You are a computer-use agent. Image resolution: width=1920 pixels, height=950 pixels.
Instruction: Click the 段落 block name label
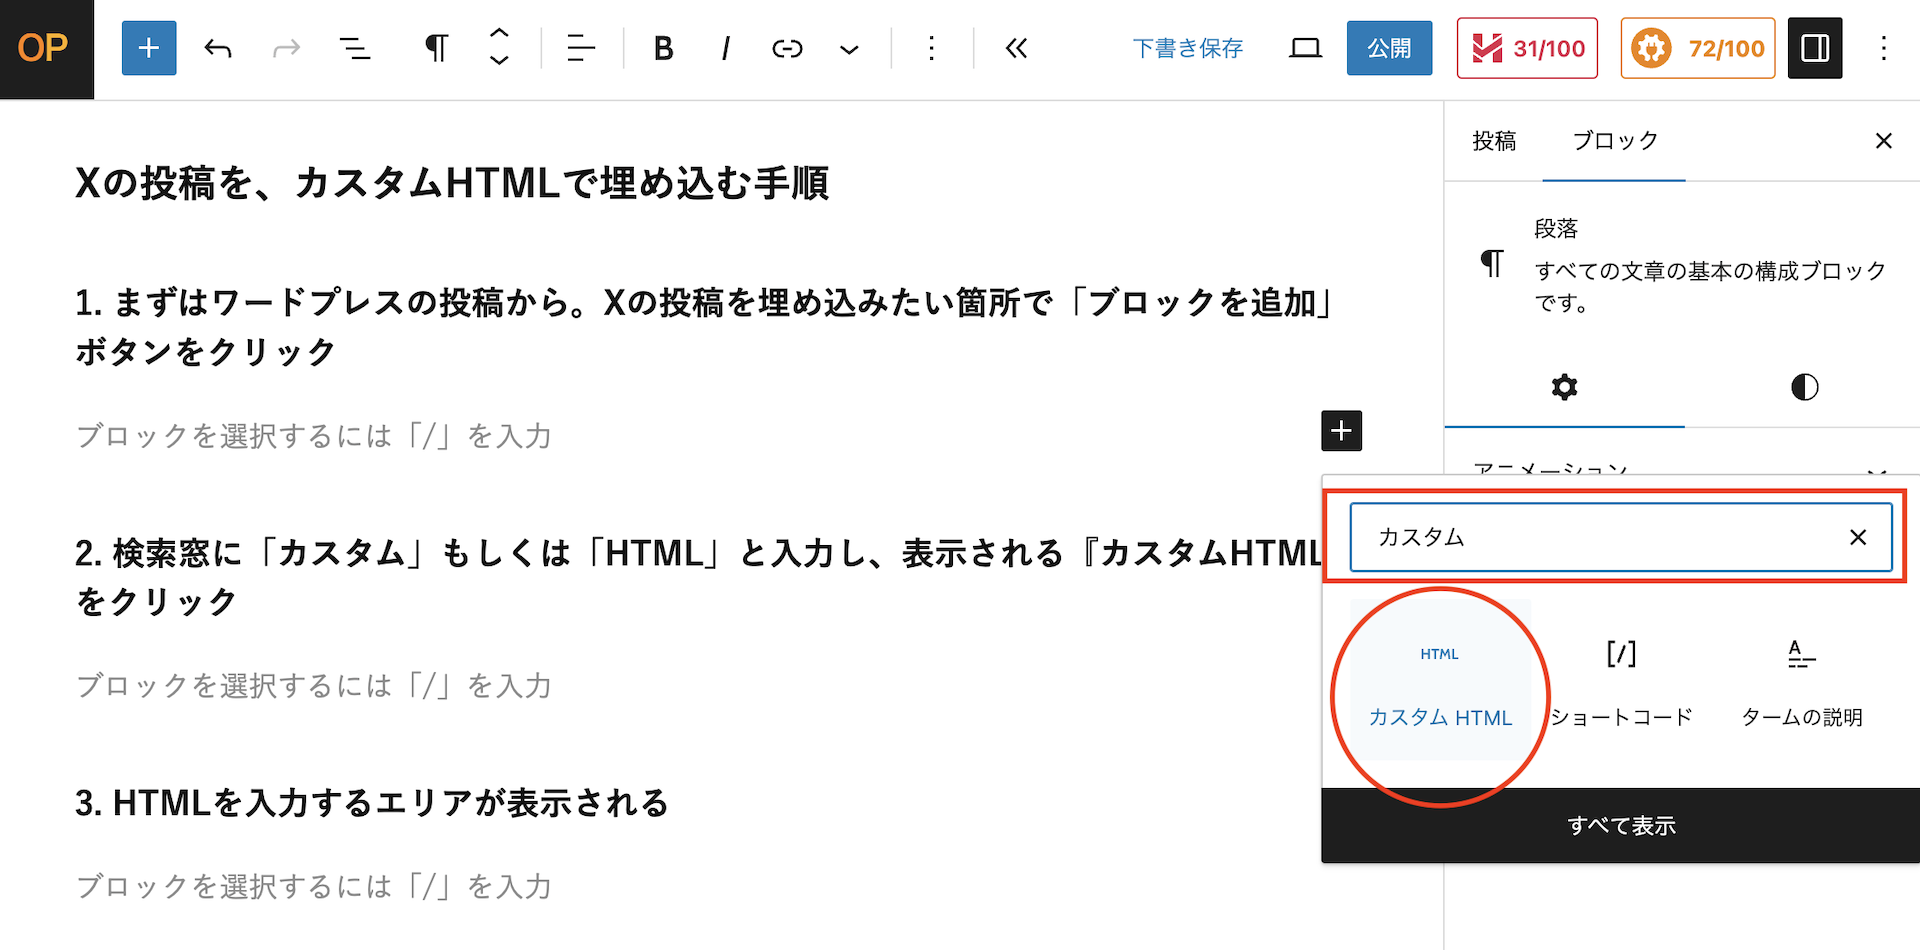tap(1556, 229)
